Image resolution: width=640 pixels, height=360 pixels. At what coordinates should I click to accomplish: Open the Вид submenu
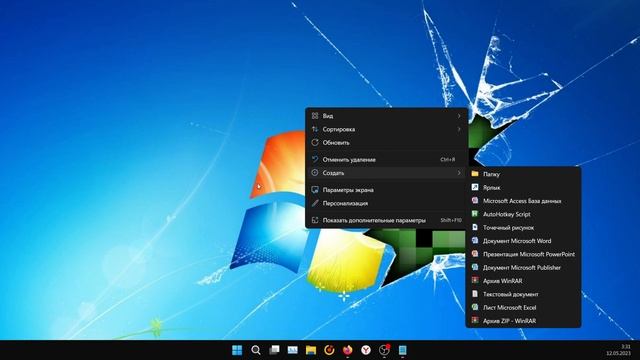pyautogui.click(x=387, y=116)
